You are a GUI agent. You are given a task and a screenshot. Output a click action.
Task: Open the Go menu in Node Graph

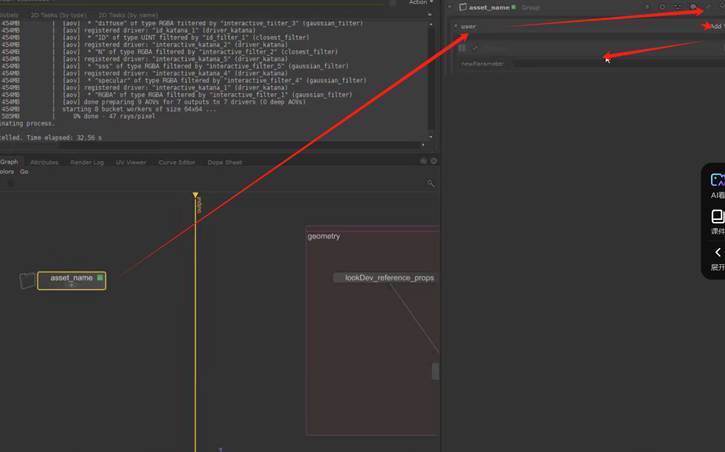pos(24,171)
